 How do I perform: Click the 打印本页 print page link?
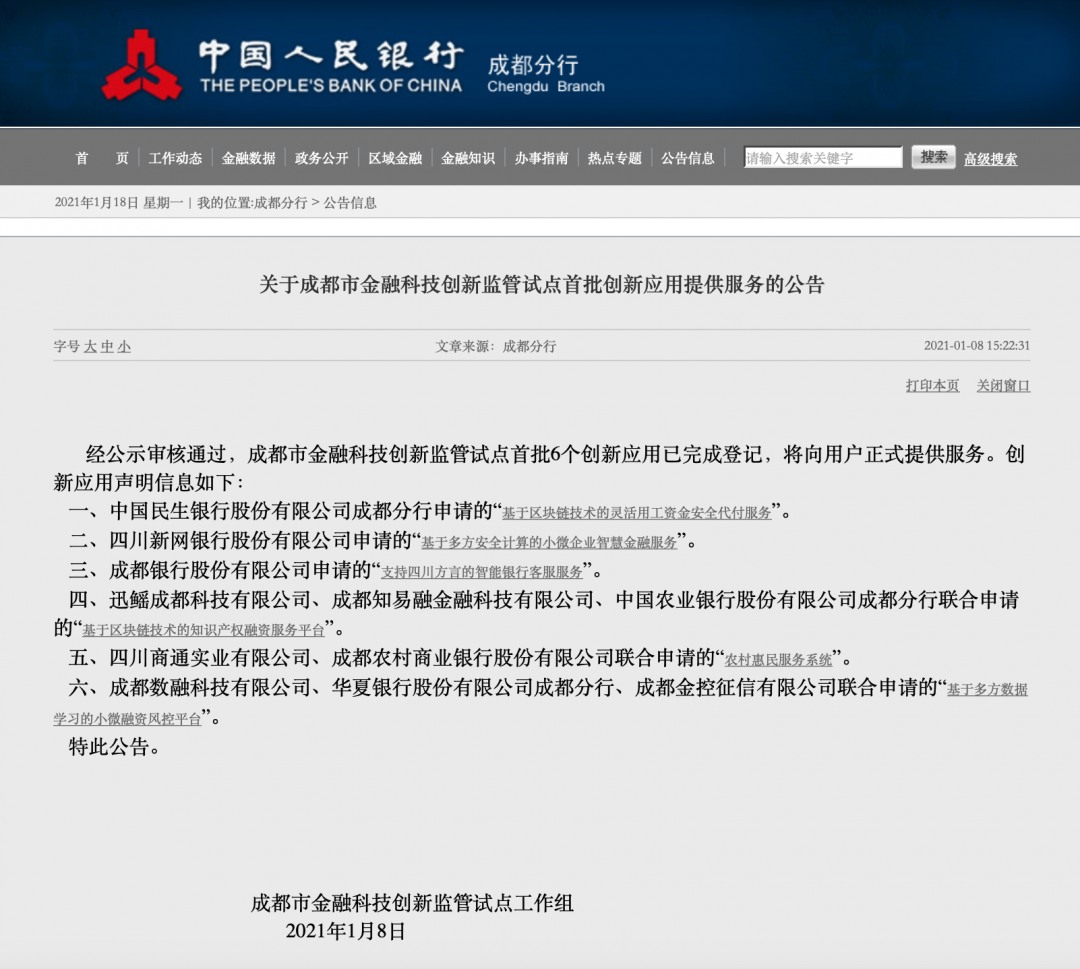(x=932, y=386)
